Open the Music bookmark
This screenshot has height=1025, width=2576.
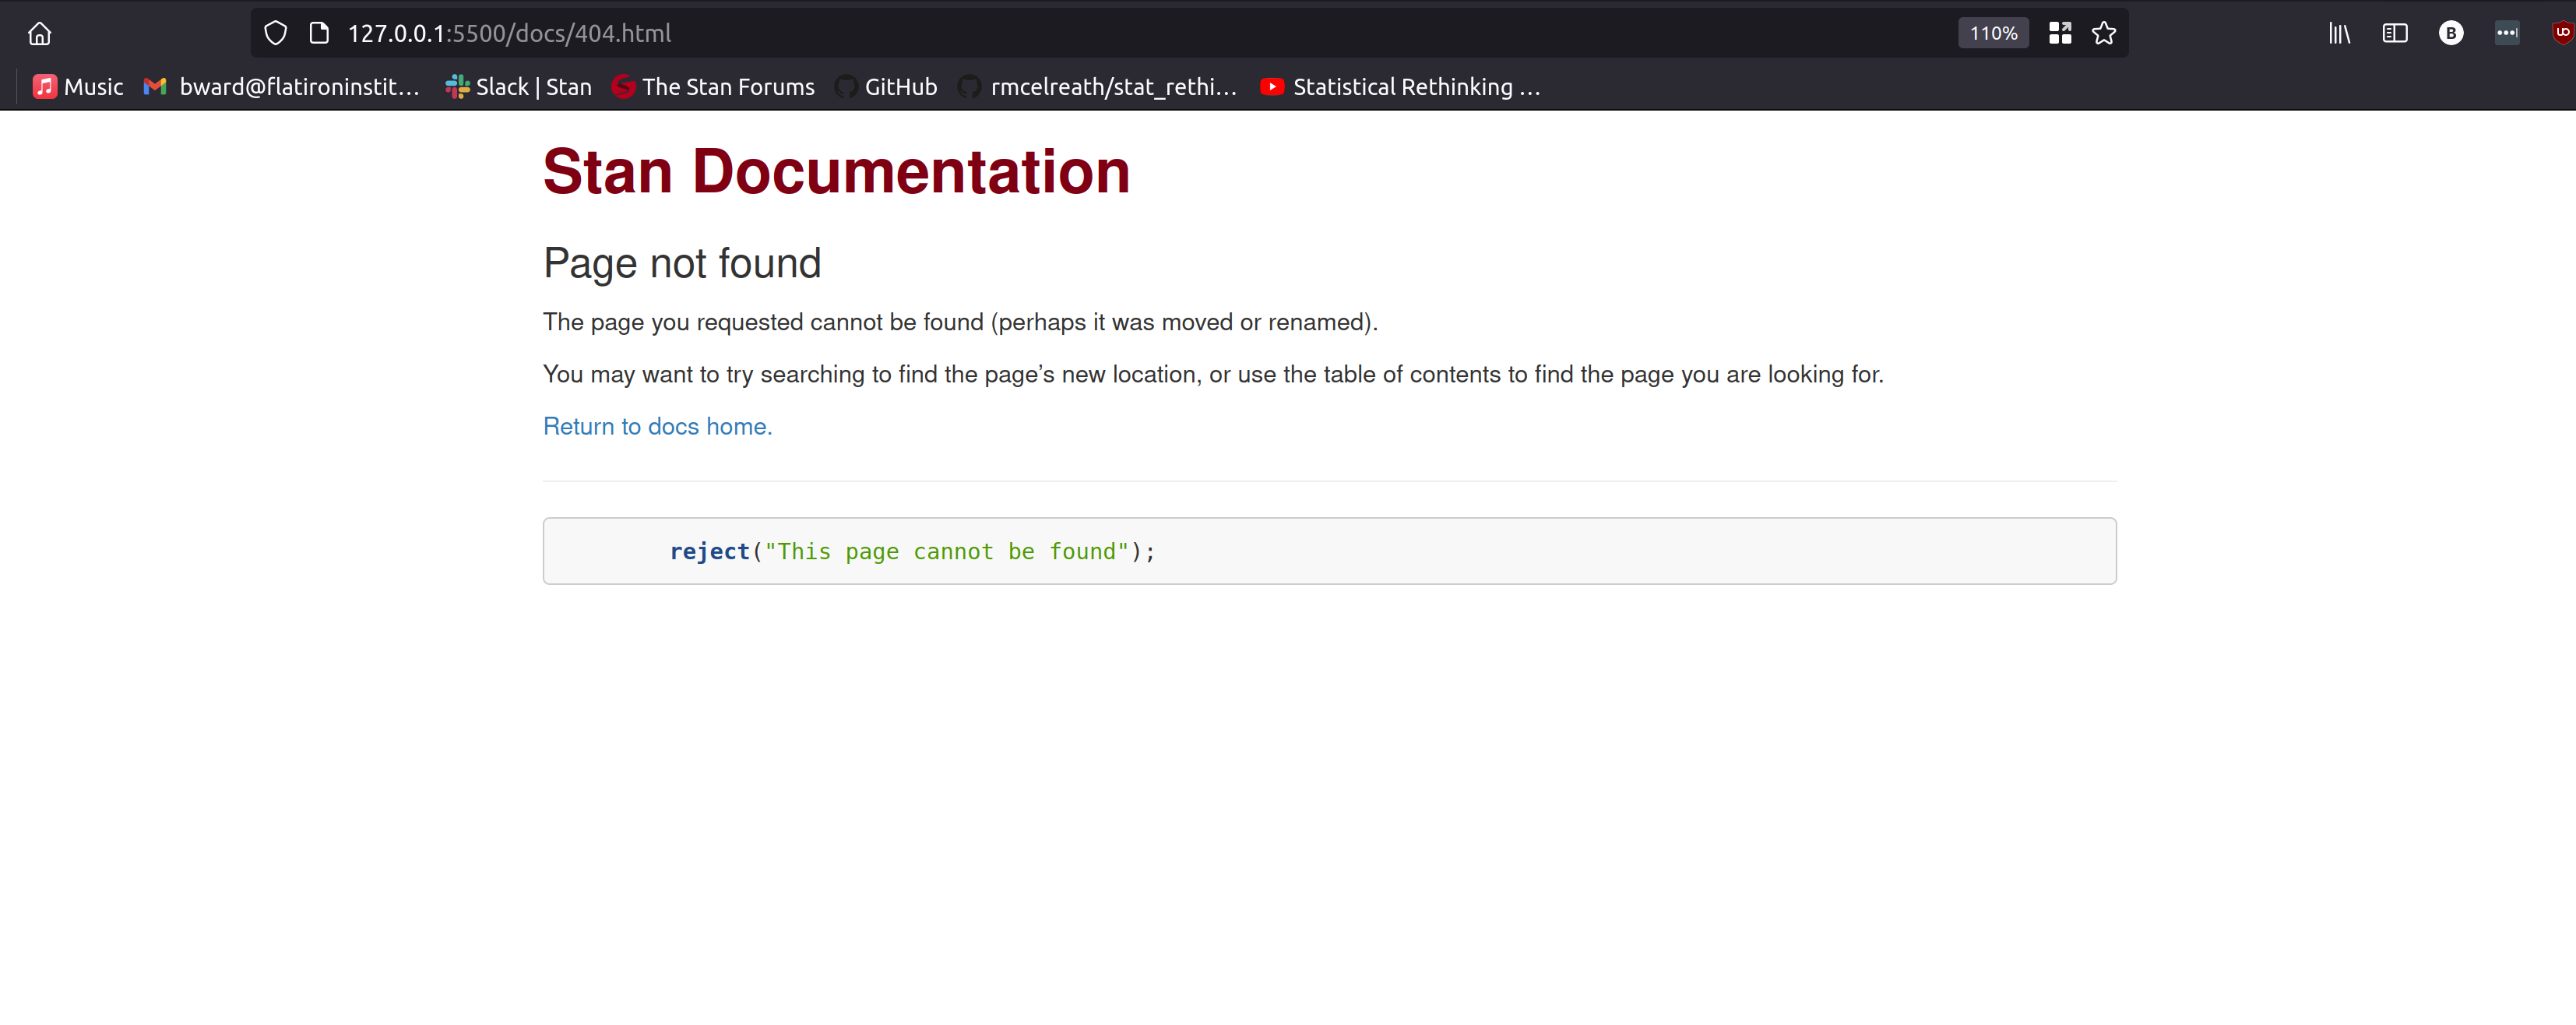[x=78, y=87]
